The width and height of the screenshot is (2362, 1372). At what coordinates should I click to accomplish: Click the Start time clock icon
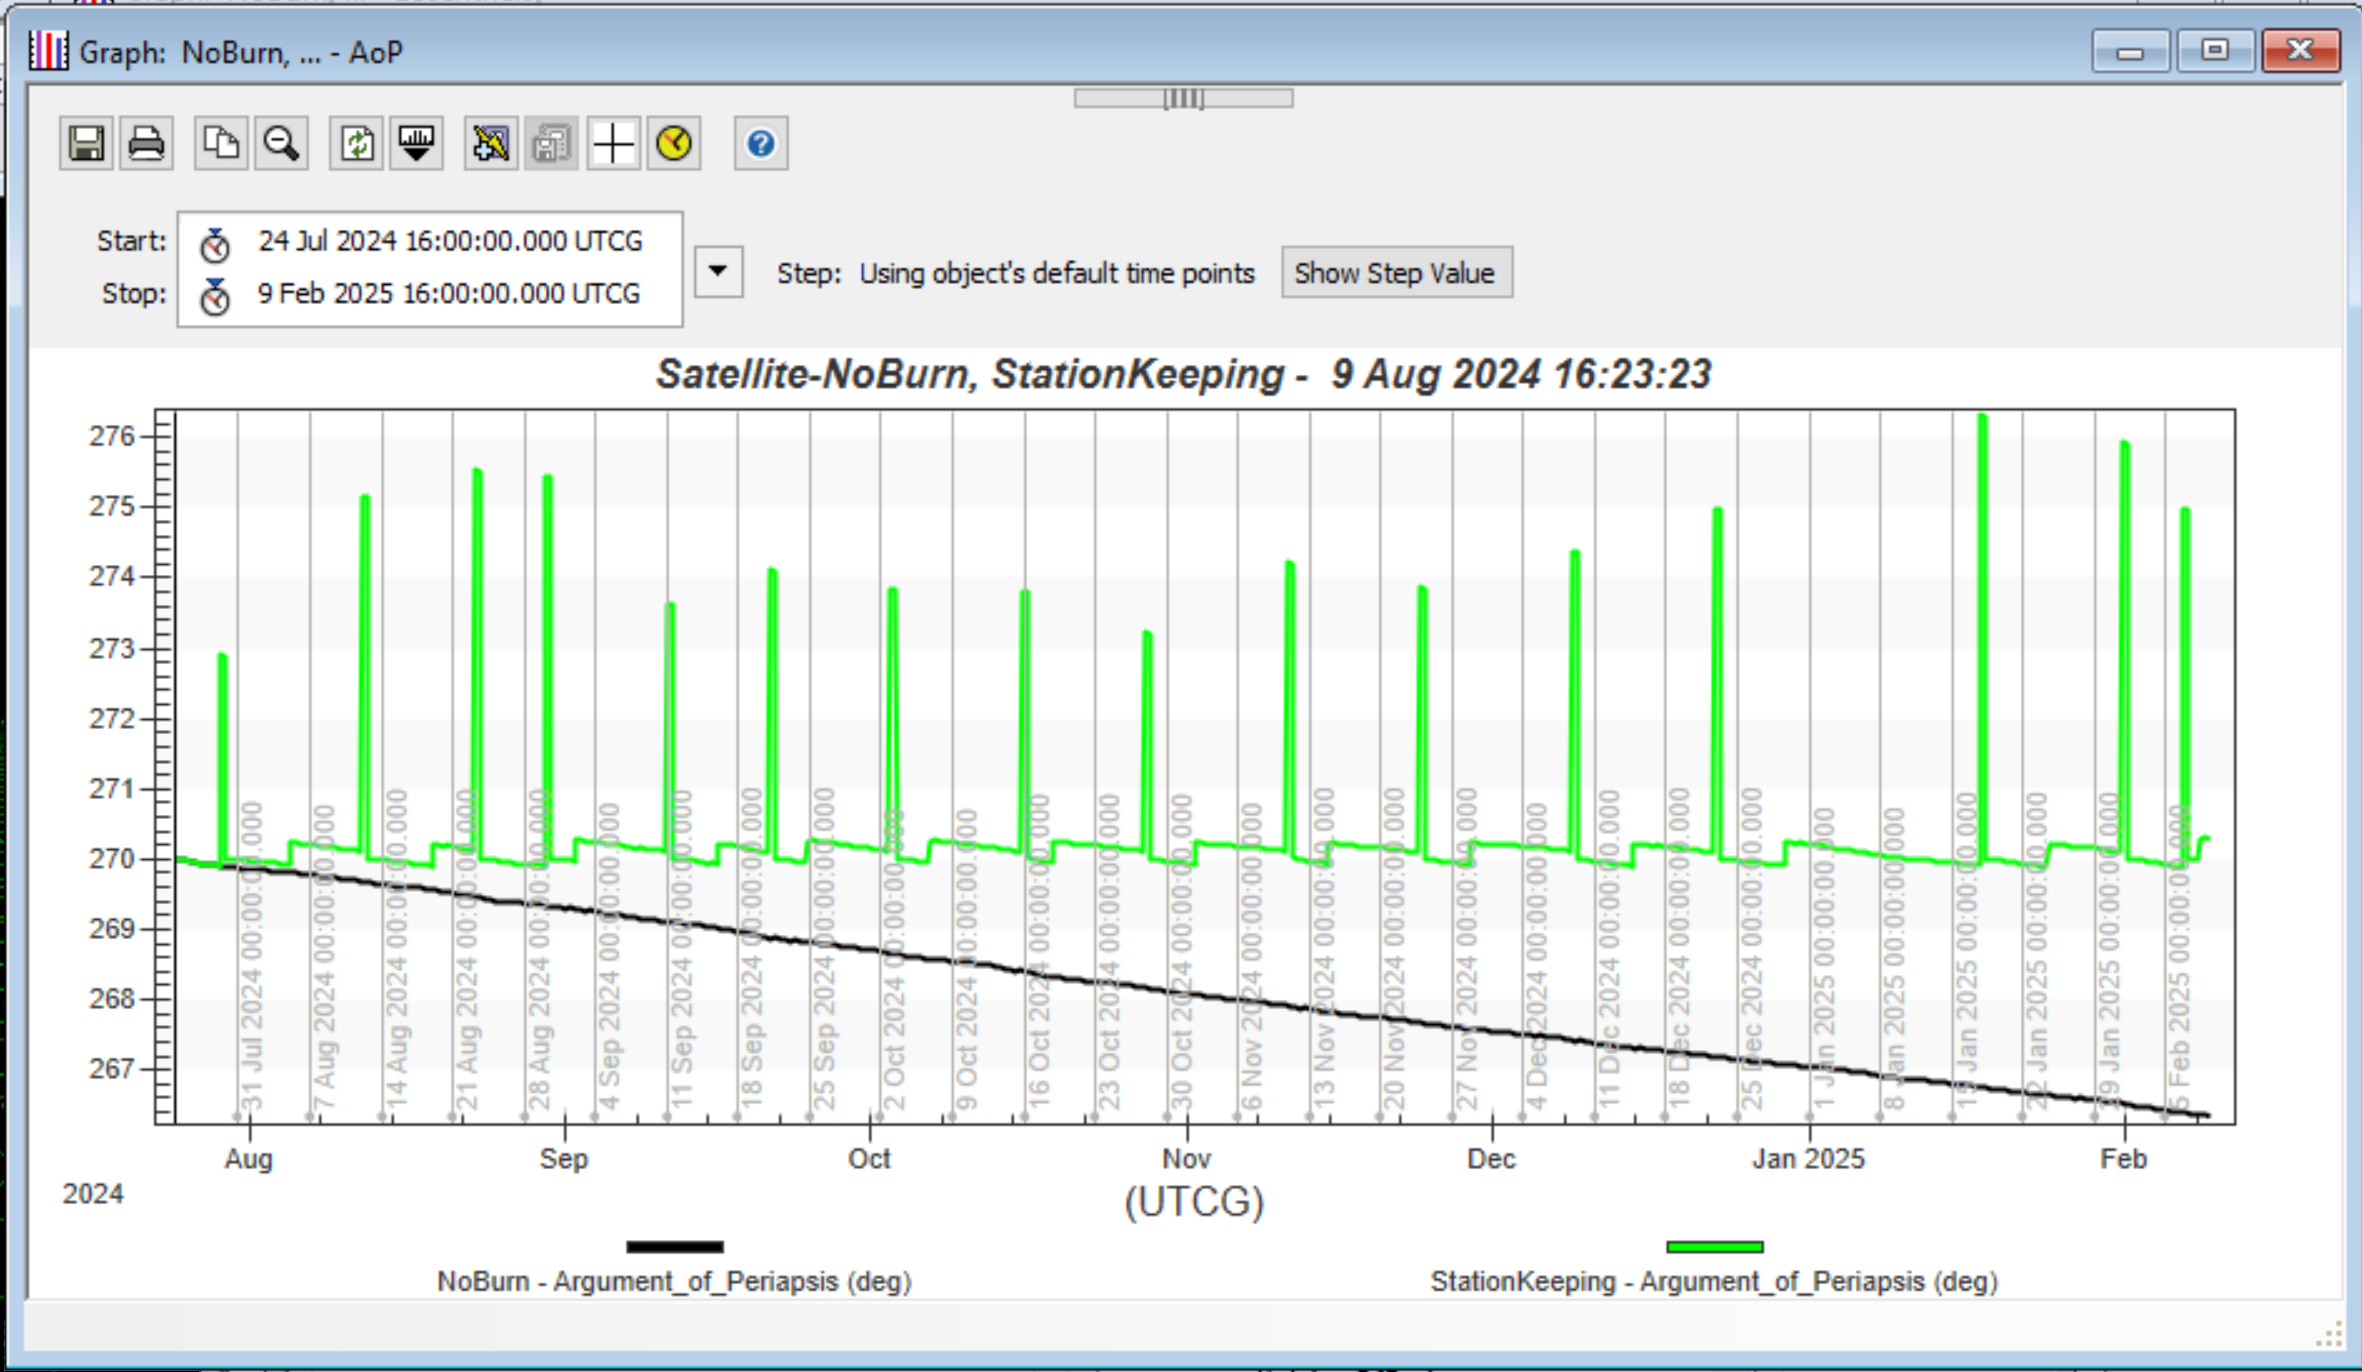pos(215,243)
